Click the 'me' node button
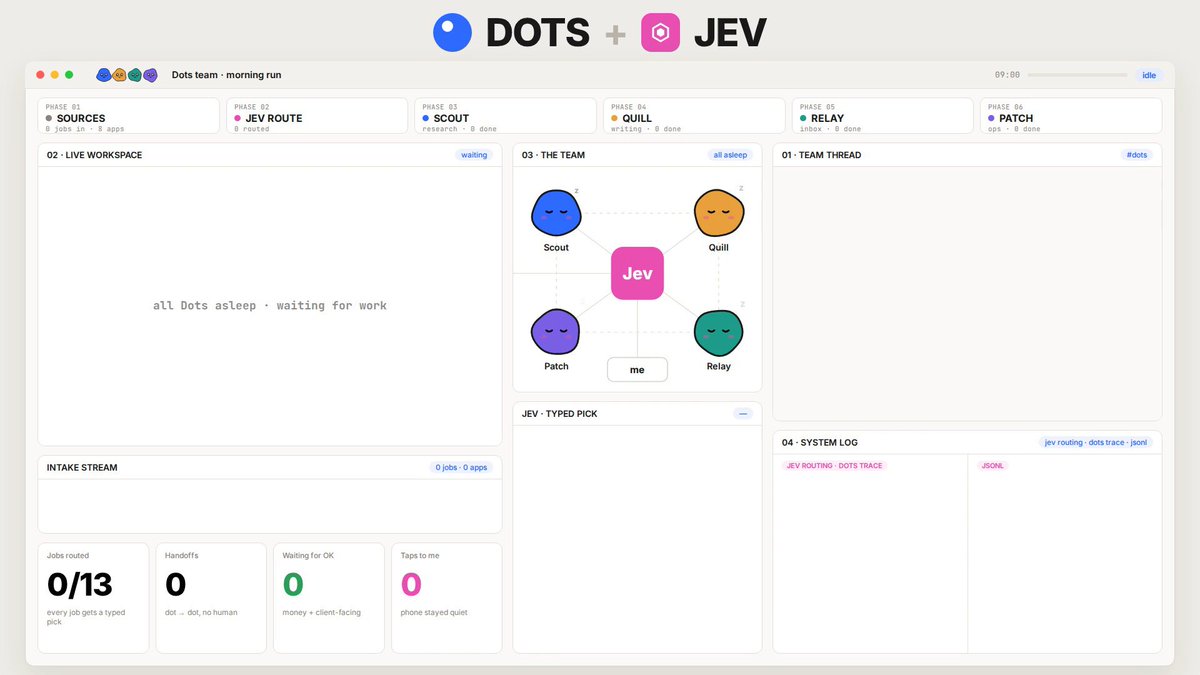1200x675 pixels. [x=637, y=370]
